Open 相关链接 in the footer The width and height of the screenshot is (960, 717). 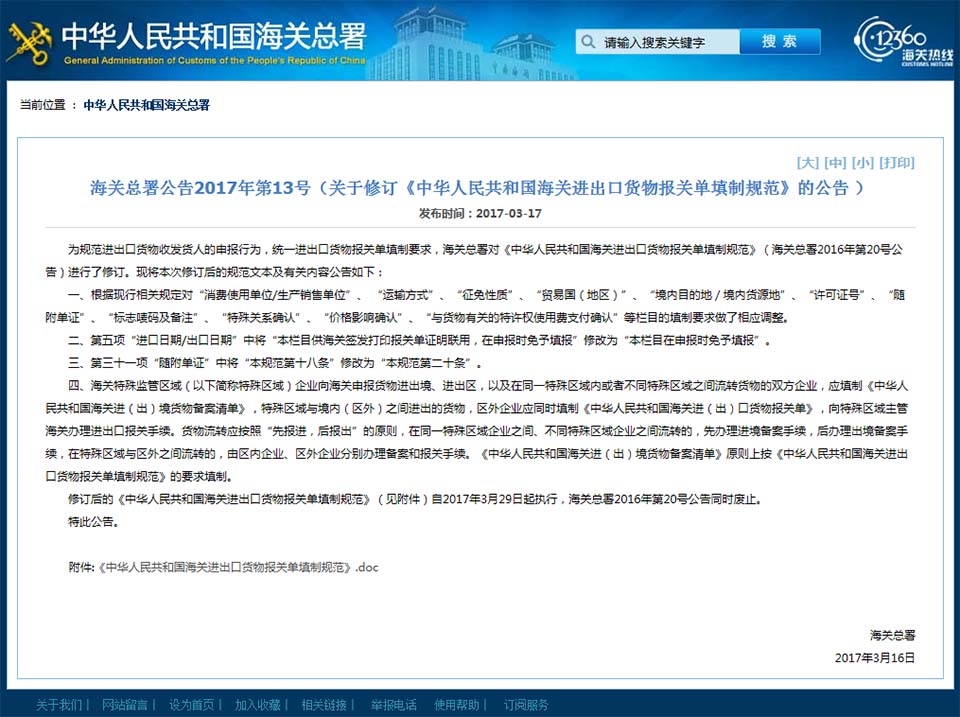324,705
